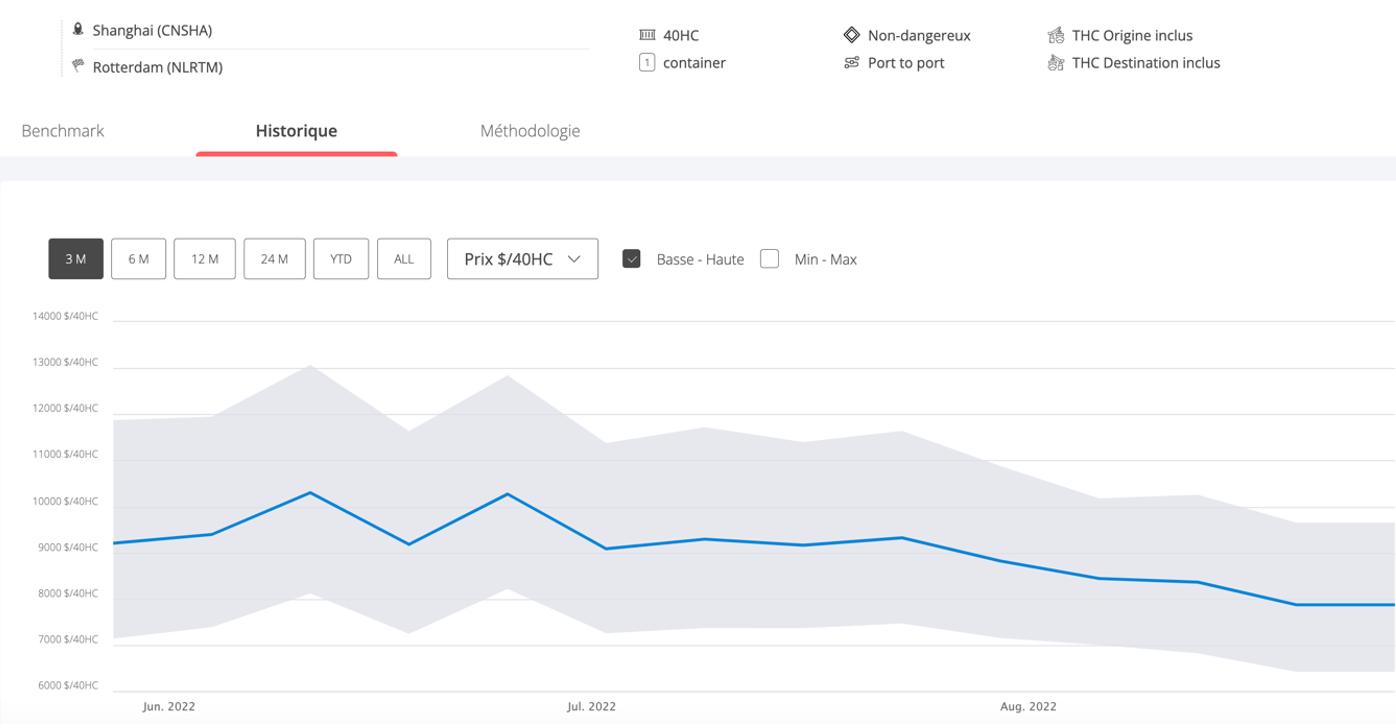Click the Rotterdam (NLRTM) destination field
Viewport: 1396px width, 728px height.
(x=158, y=67)
